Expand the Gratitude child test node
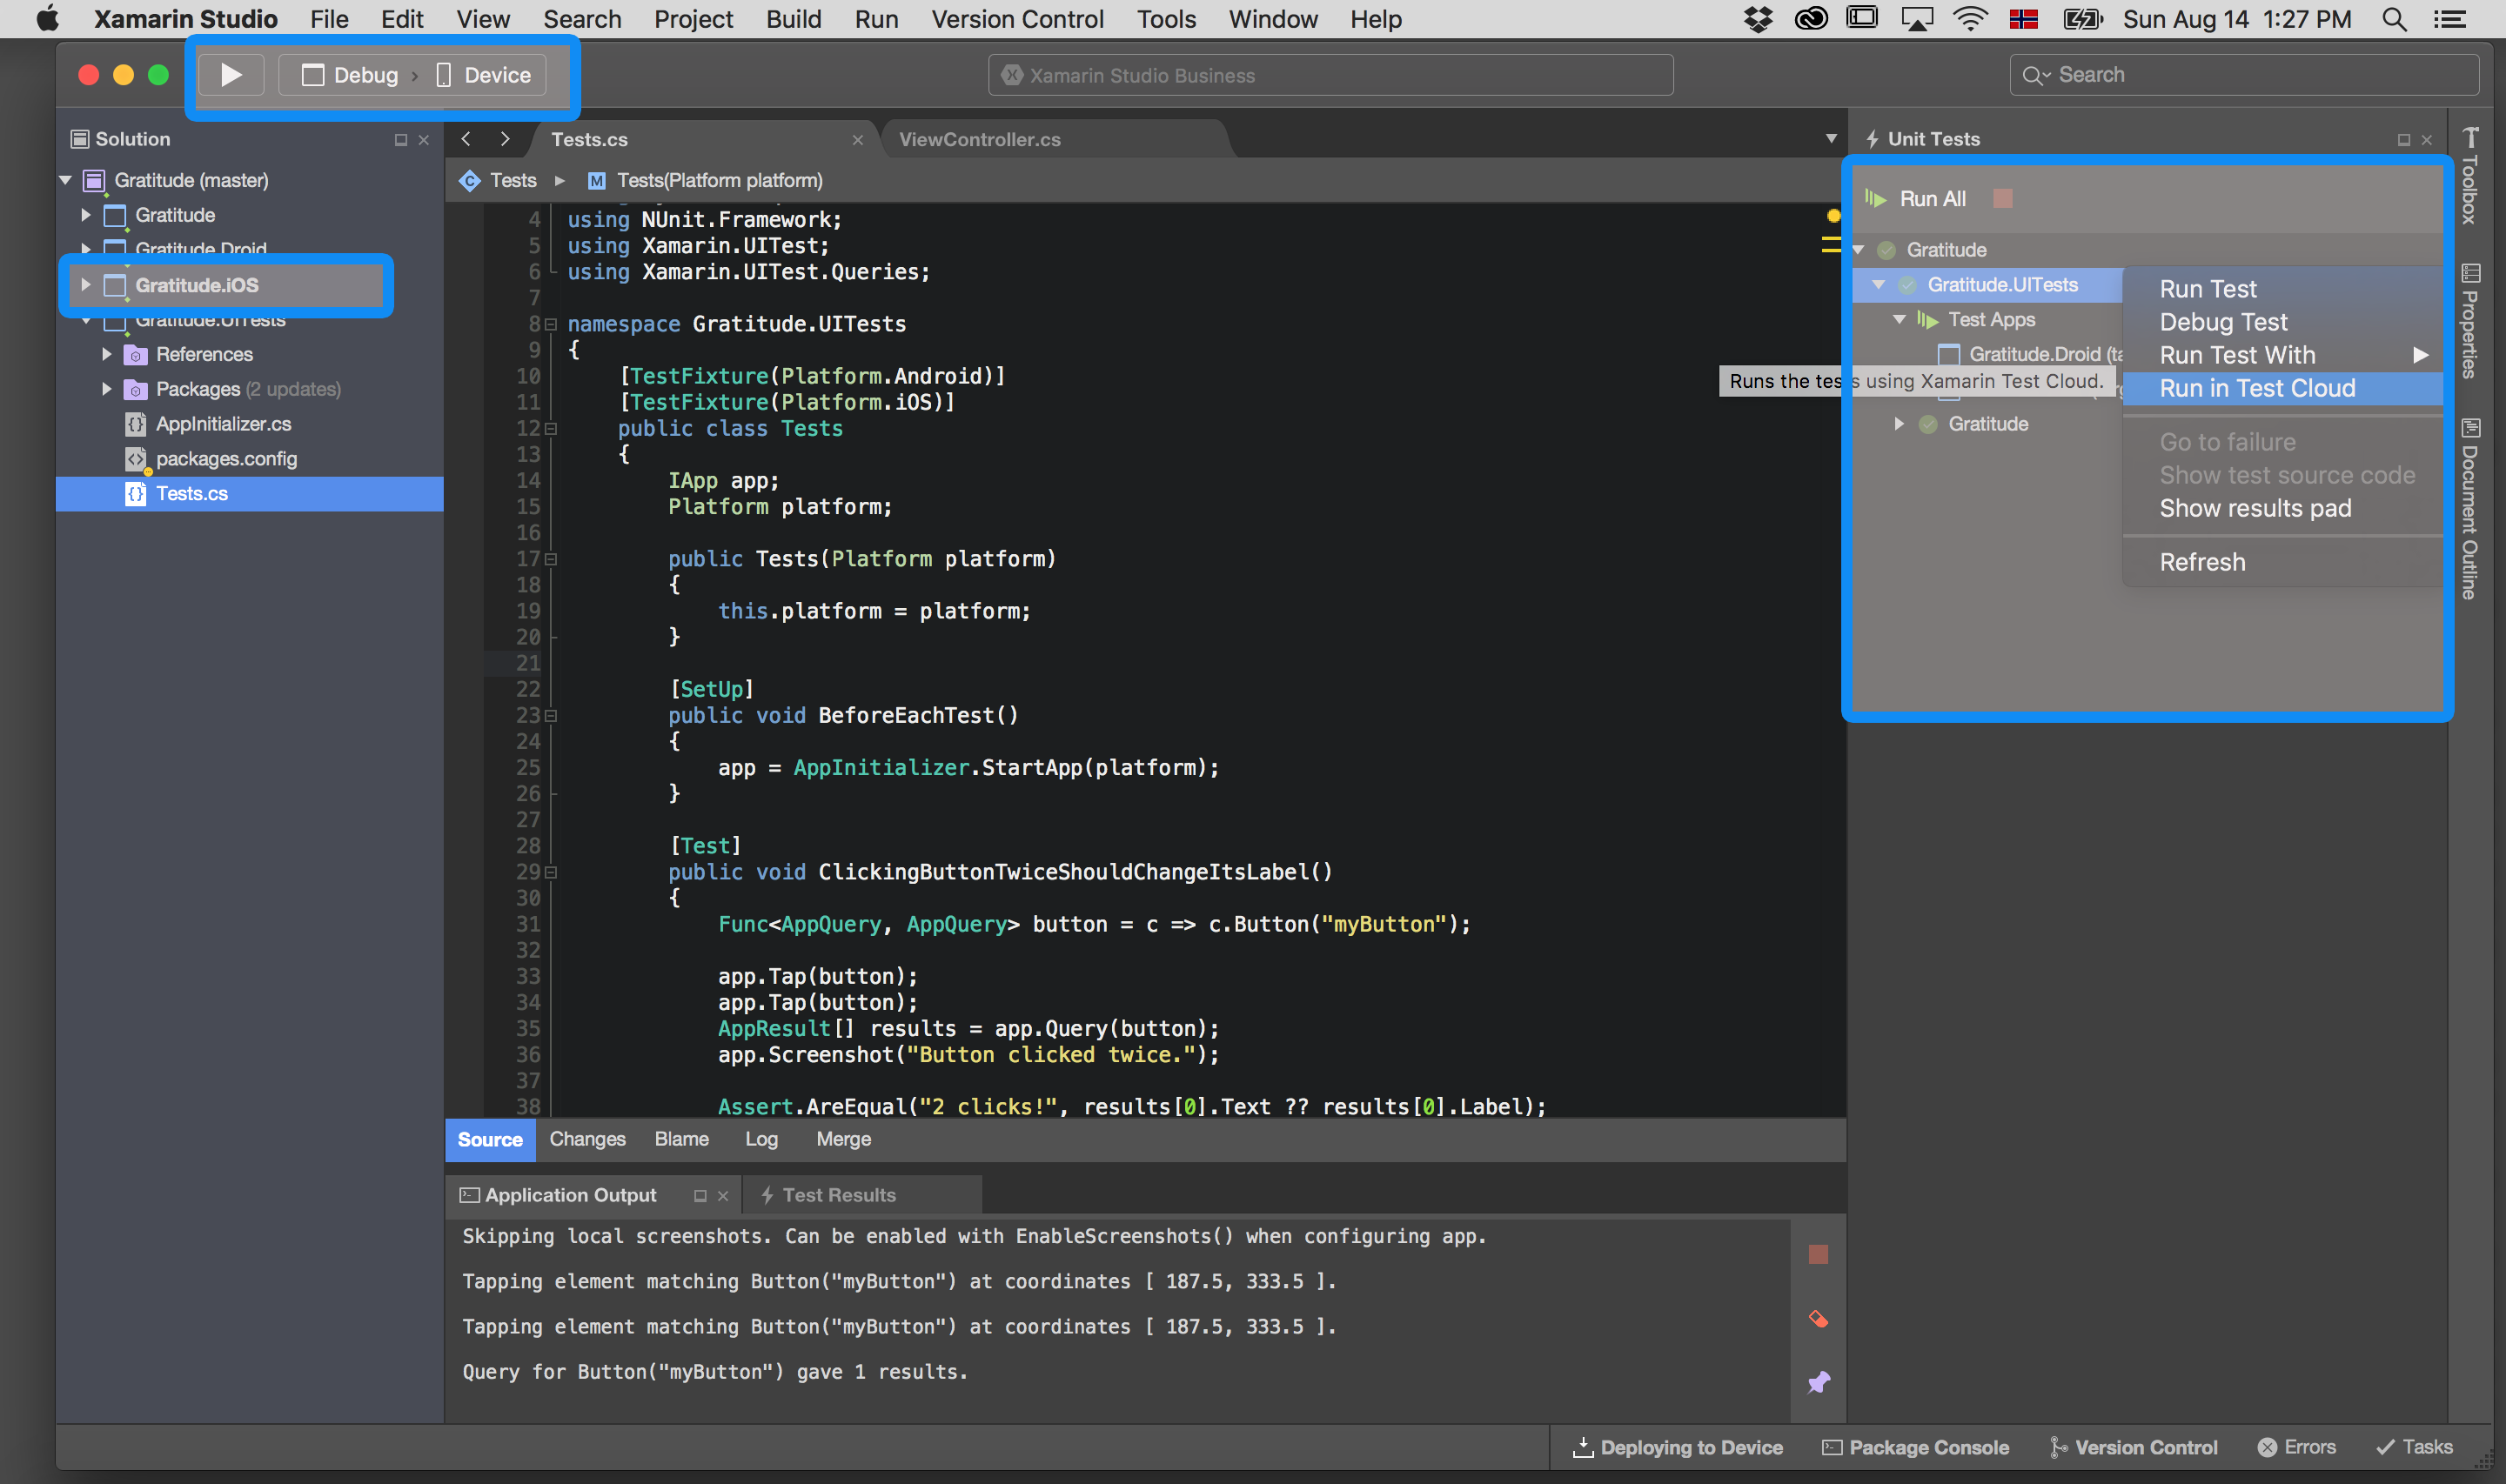This screenshot has width=2506, height=1484. point(1900,424)
